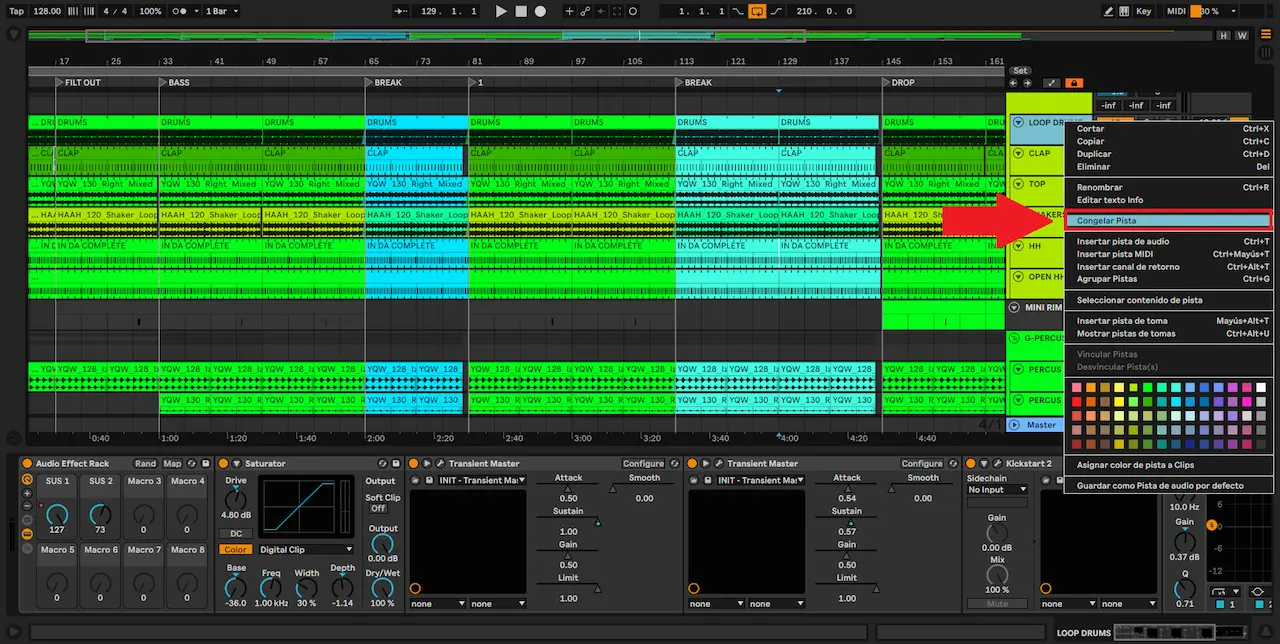
Task: Toggle the Follow playback arrow
Action: coord(400,11)
